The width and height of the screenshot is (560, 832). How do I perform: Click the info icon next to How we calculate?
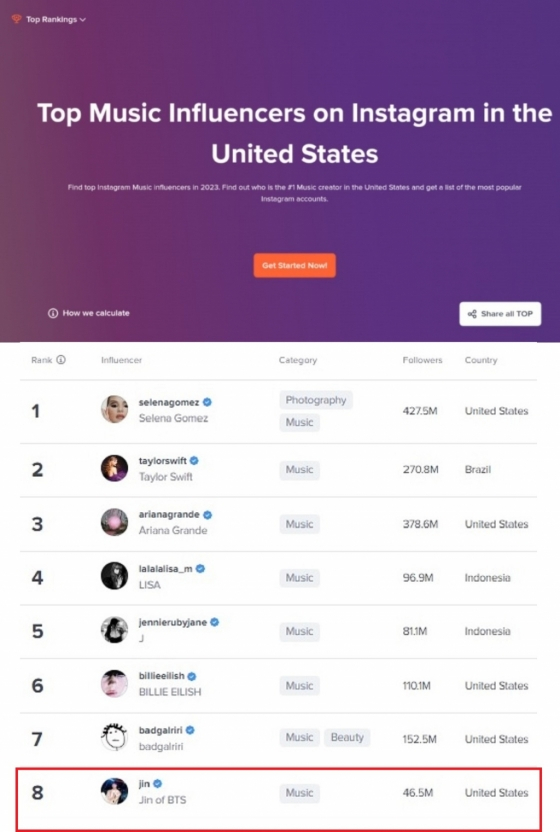(53, 313)
